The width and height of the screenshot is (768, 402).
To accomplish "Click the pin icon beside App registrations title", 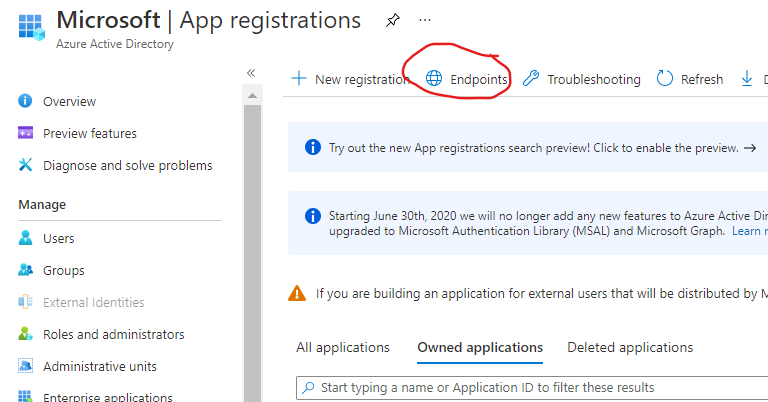I will point(393,20).
